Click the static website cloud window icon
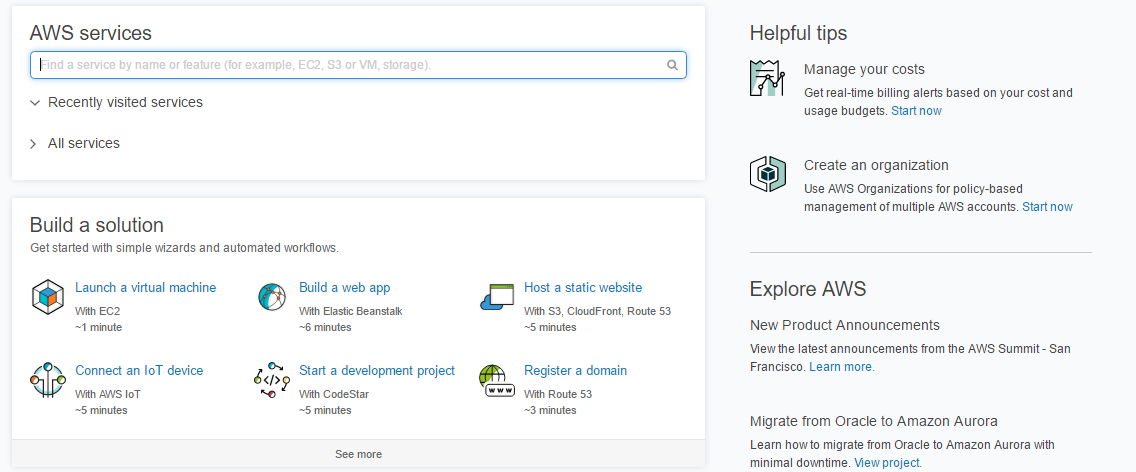The height and width of the screenshot is (472, 1136). click(x=496, y=297)
